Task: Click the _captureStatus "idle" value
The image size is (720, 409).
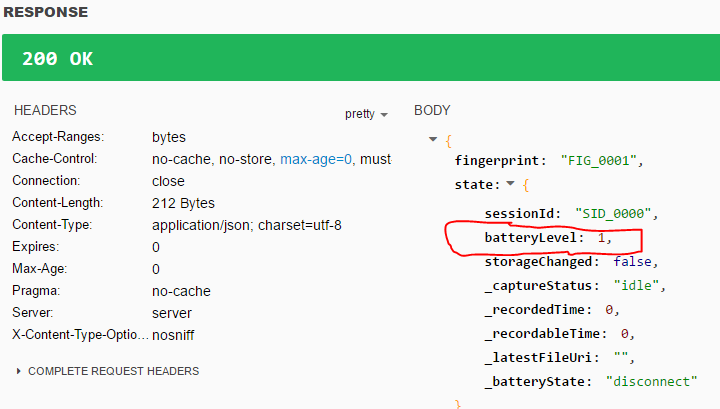Action: (636, 286)
